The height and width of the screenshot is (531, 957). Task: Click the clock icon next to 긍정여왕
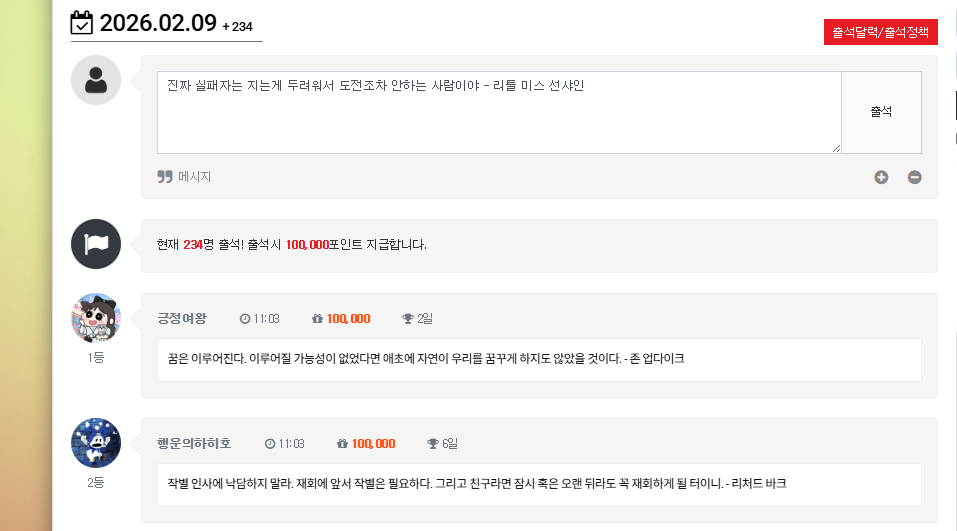(x=245, y=319)
